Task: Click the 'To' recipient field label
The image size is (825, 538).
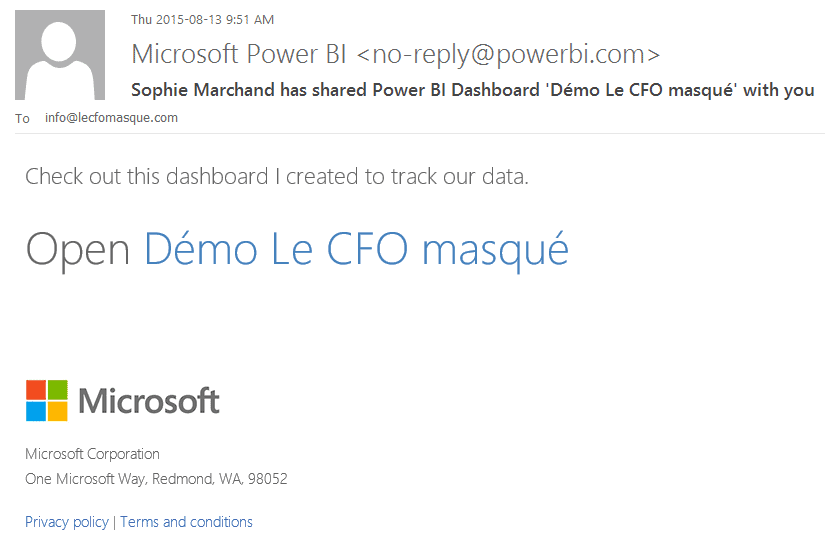Action: click(x=23, y=118)
